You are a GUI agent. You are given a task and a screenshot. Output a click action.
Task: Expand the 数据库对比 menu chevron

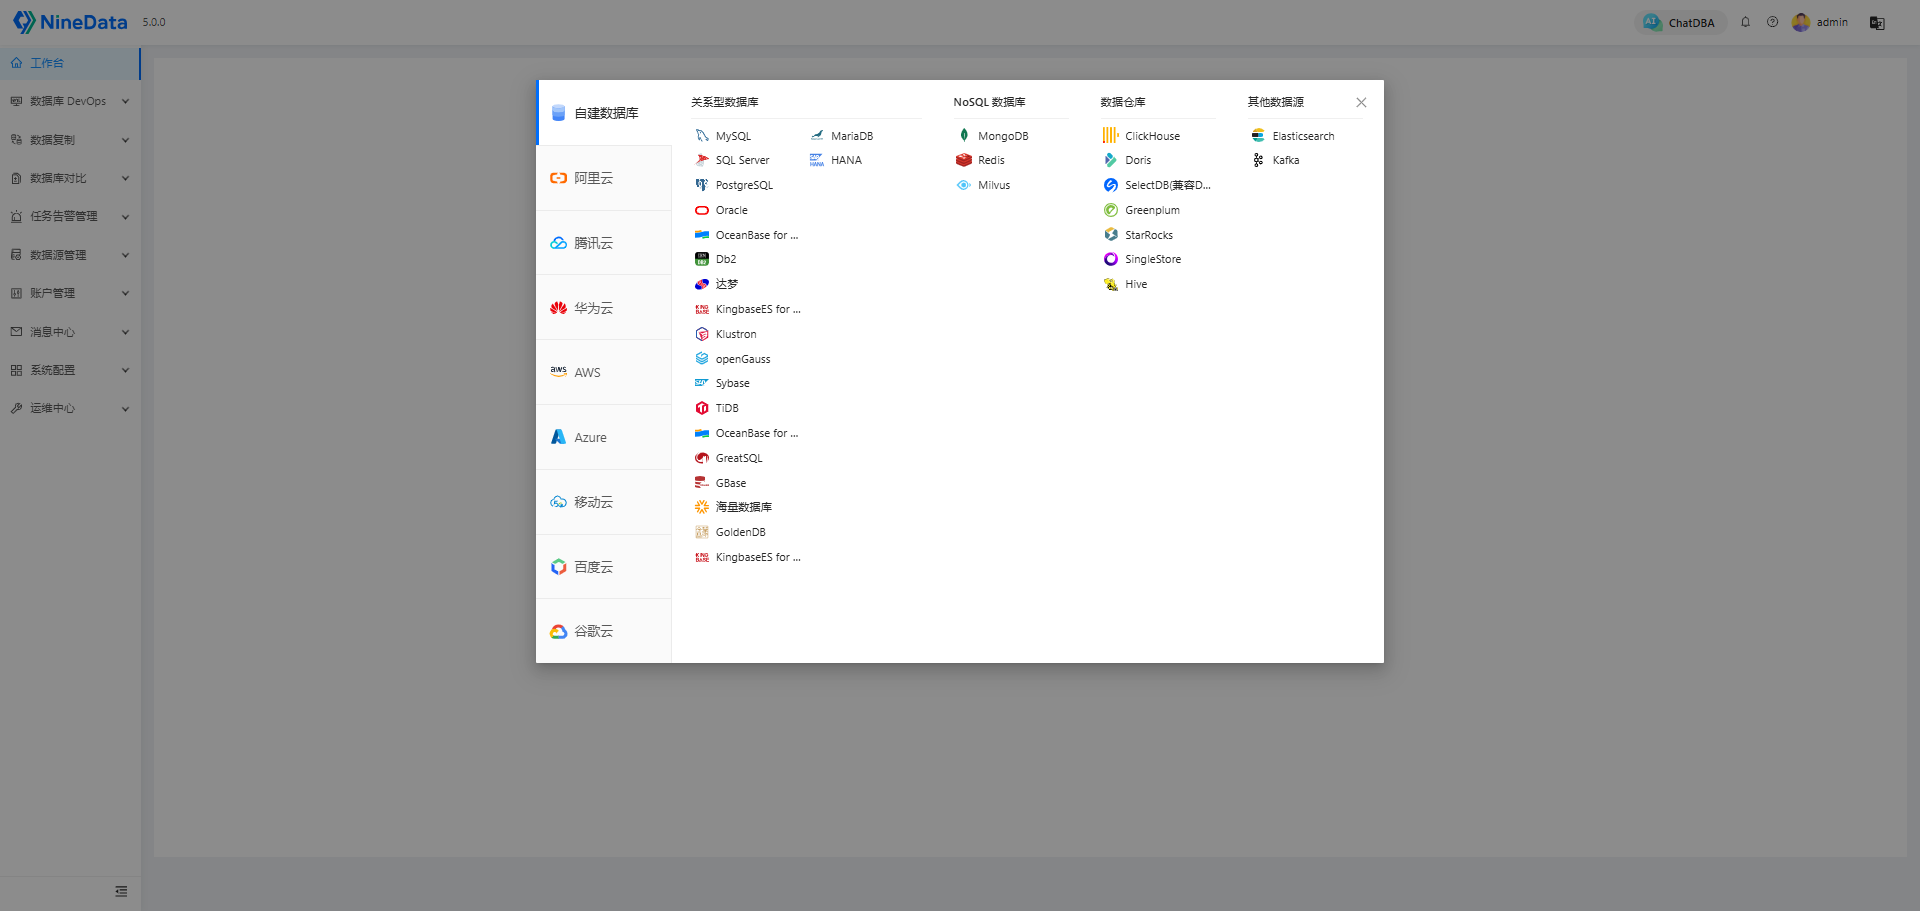pyautogui.click(x=126, y=178)
